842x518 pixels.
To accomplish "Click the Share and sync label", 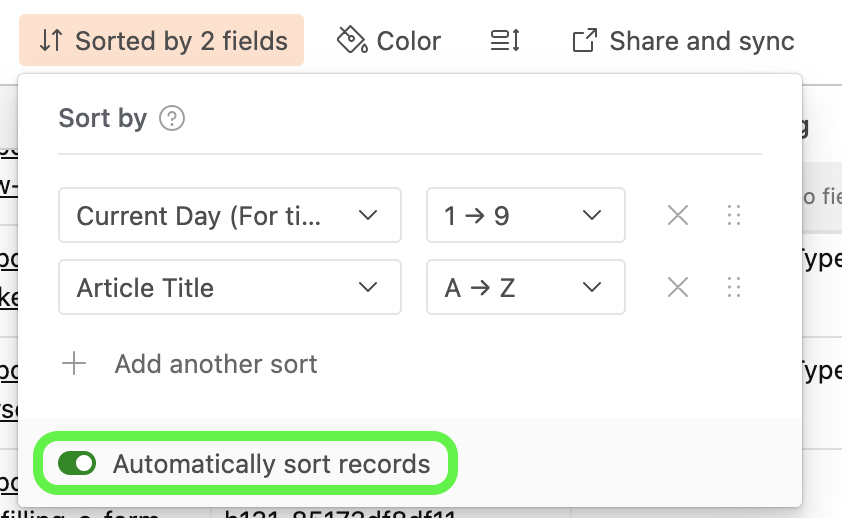I will [702, 41].
